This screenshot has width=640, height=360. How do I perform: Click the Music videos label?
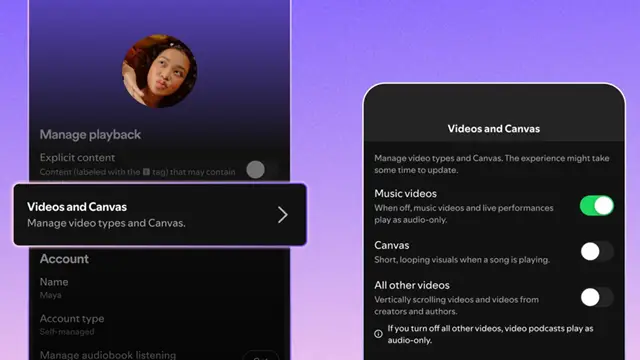pyautogui.click(x=405, y=193)
